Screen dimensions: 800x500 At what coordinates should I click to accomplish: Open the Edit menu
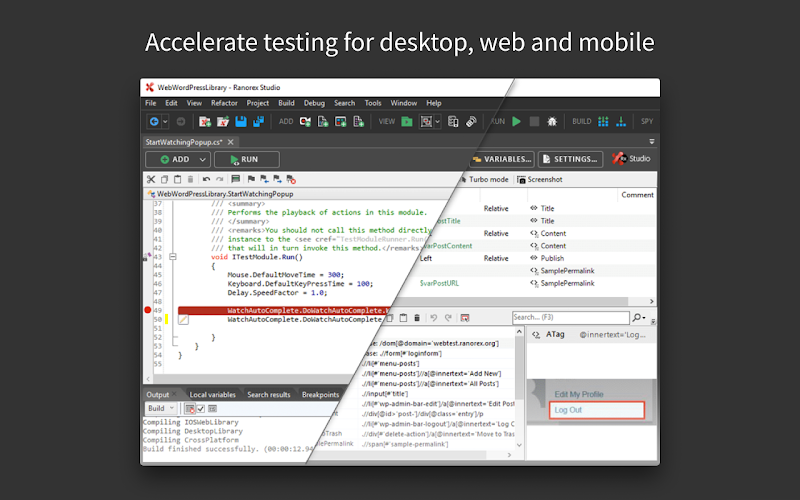171,103
